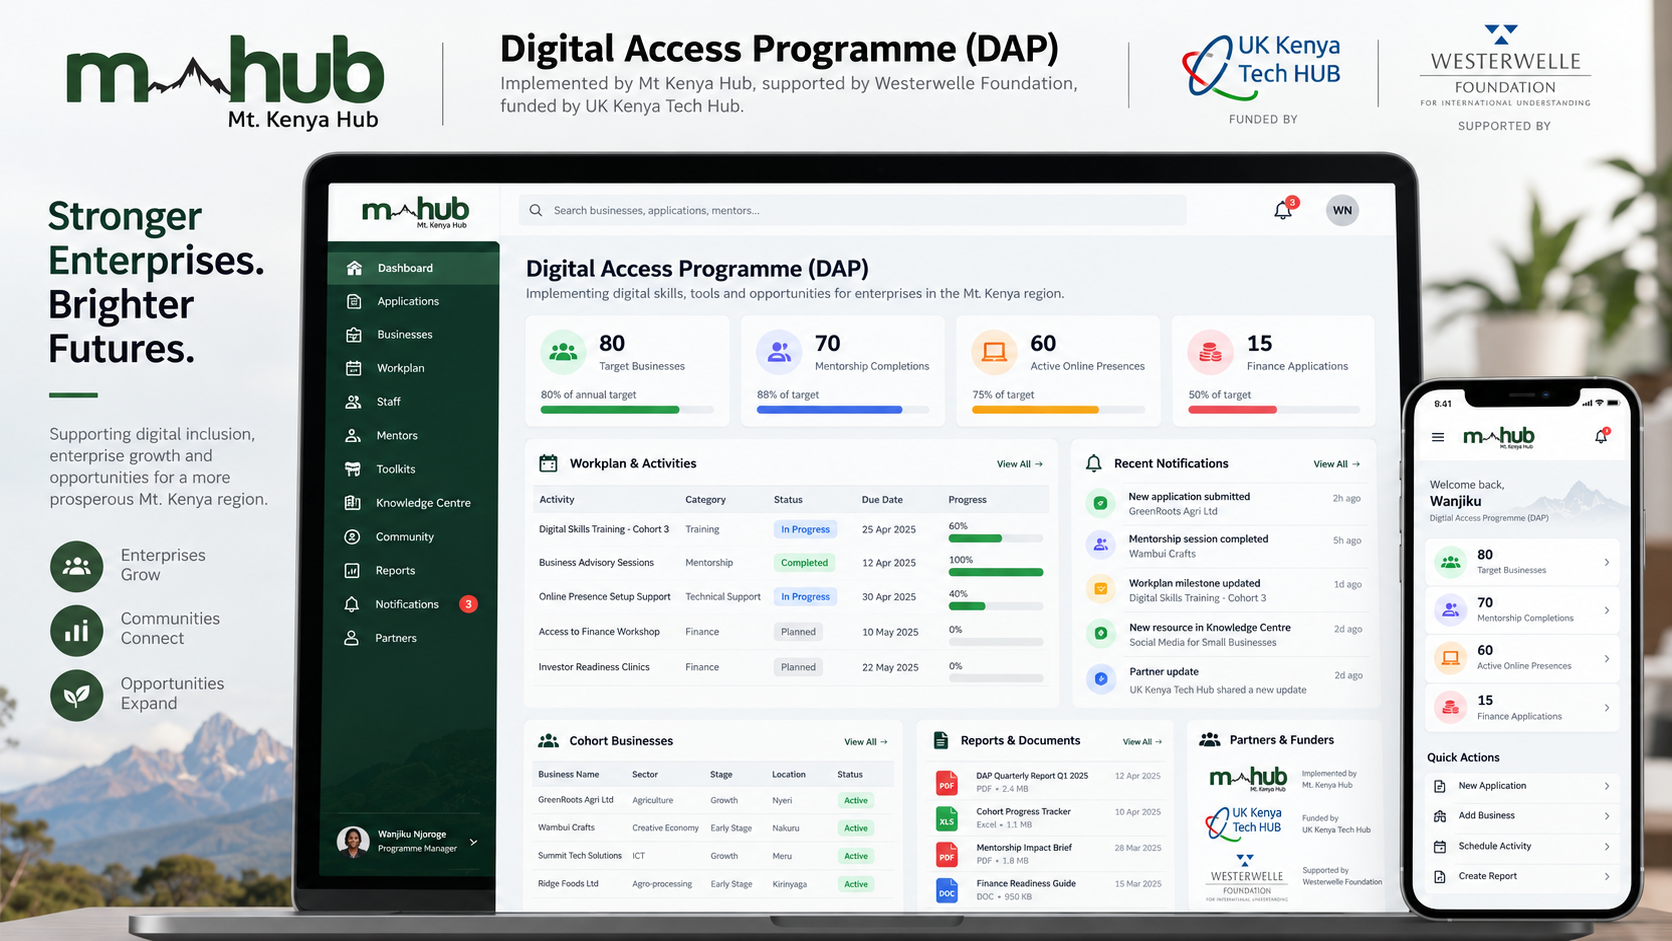Open View All in Cohort Businesses

(x=866, y=742)
